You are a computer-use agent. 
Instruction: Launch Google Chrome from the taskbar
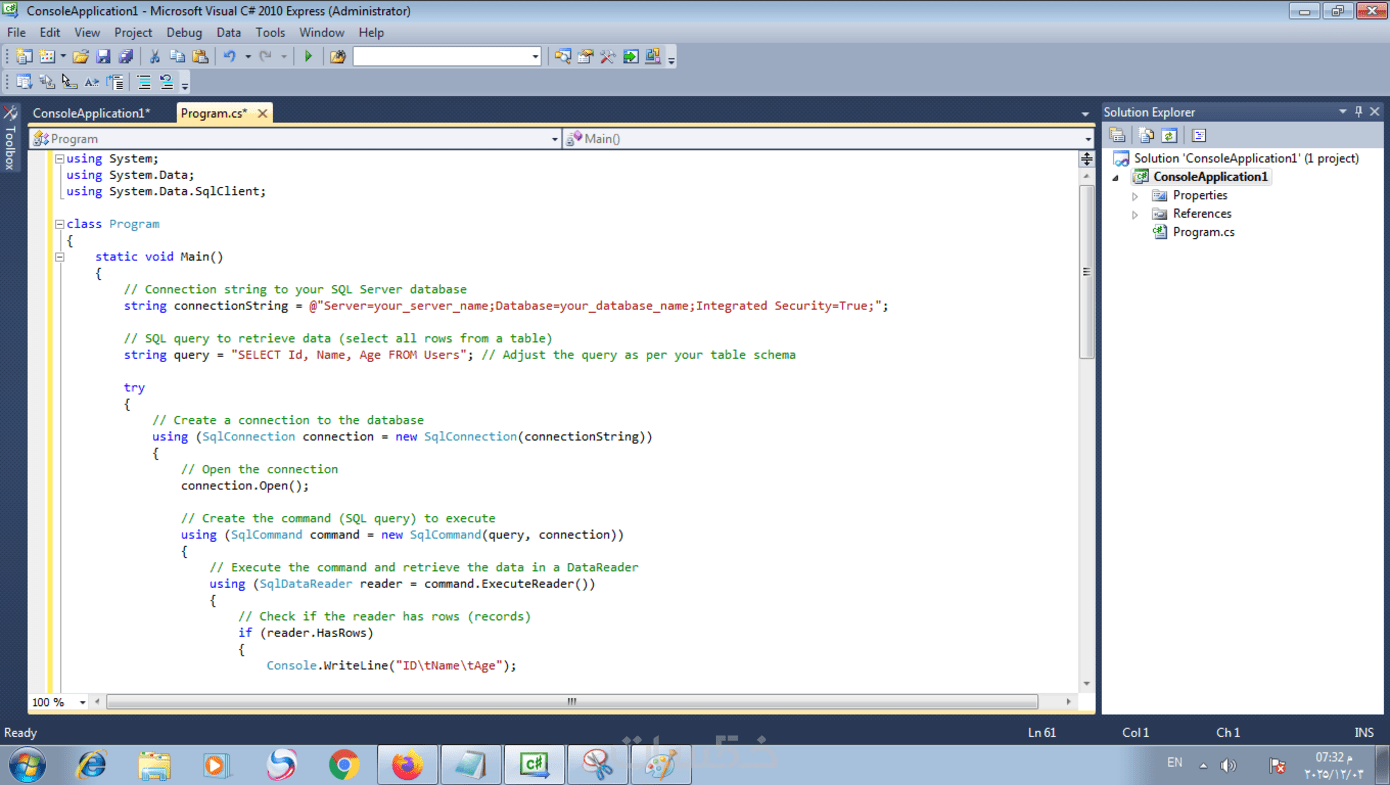click(x=344, y=766)
